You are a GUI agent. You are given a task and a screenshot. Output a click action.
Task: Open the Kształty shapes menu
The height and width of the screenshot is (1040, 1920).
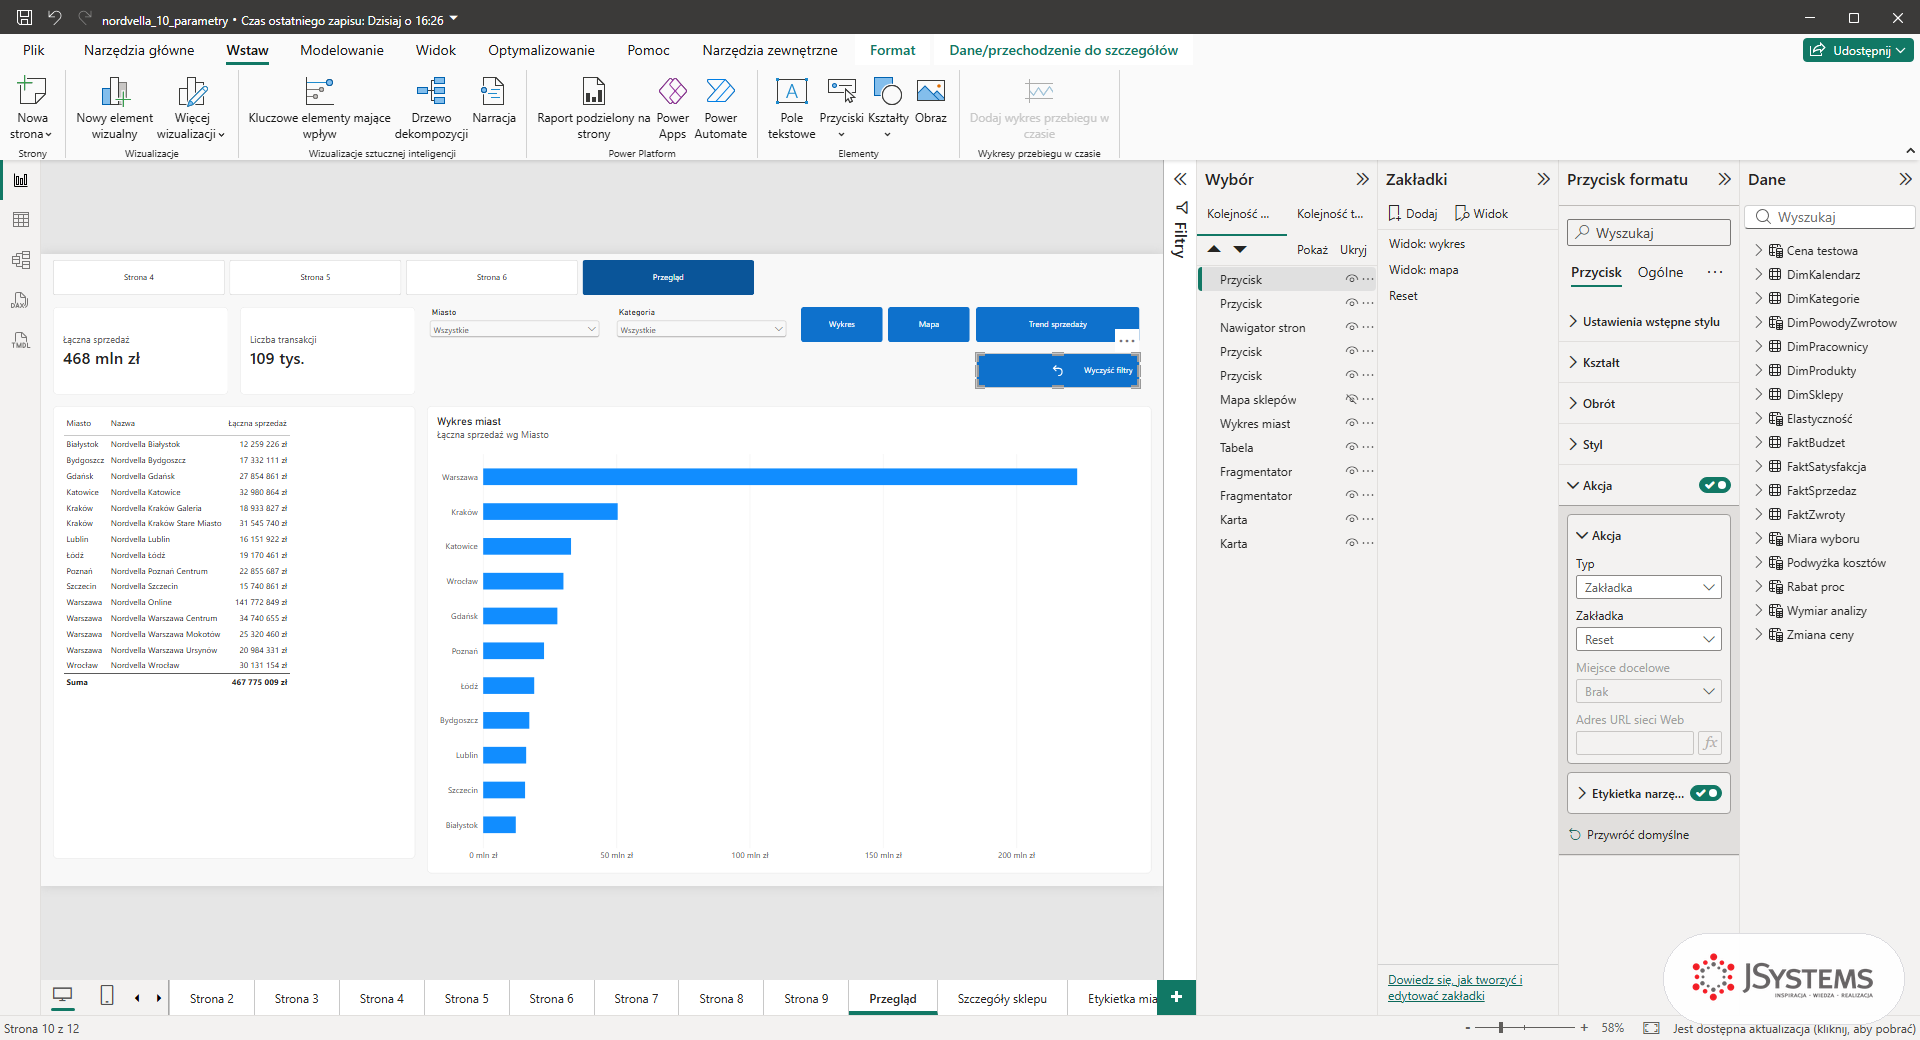(x=888, y=108)
